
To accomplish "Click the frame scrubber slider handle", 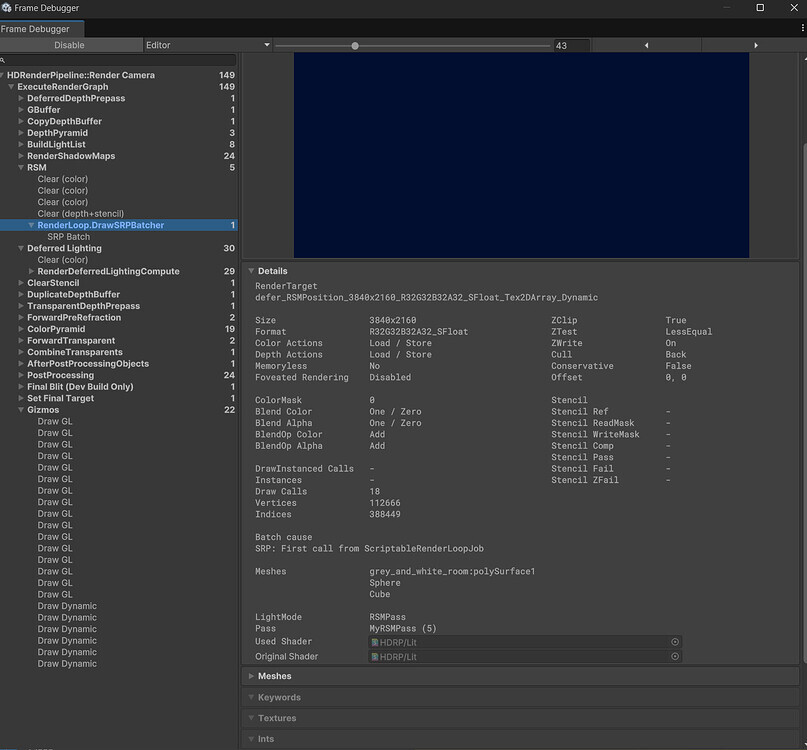I will click(355, 45).
